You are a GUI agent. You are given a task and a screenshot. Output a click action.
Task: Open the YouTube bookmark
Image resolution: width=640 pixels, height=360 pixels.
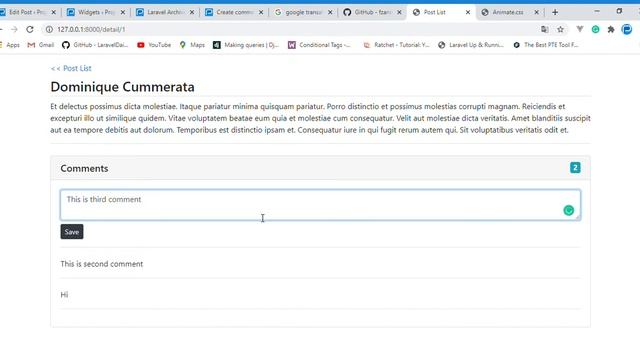click(154, 45)
